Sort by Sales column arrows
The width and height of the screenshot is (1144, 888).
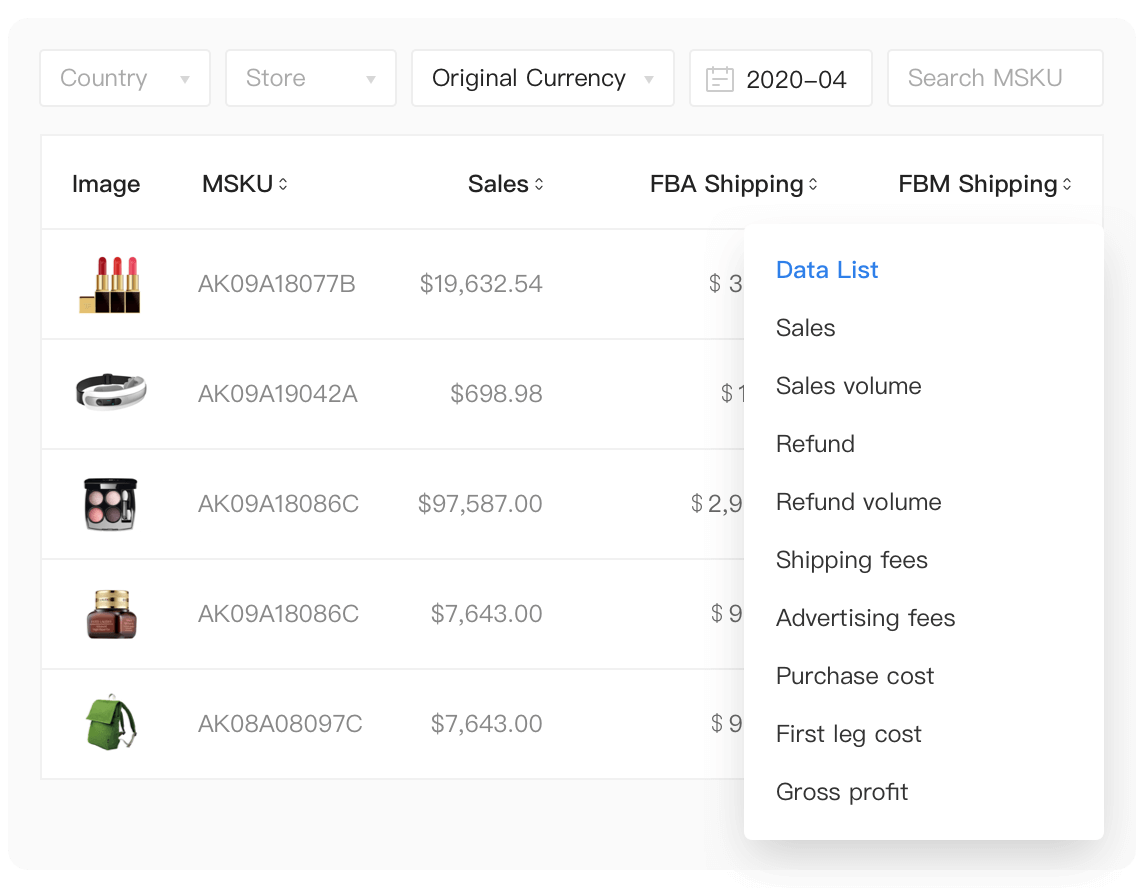tap(539, 184)
